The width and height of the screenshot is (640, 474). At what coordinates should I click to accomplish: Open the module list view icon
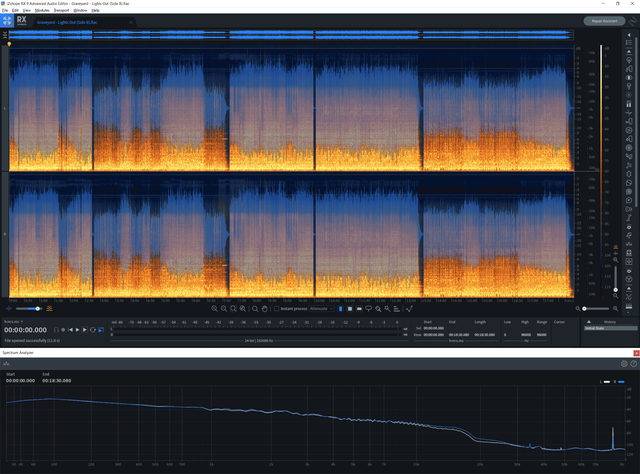coord(629,42)
